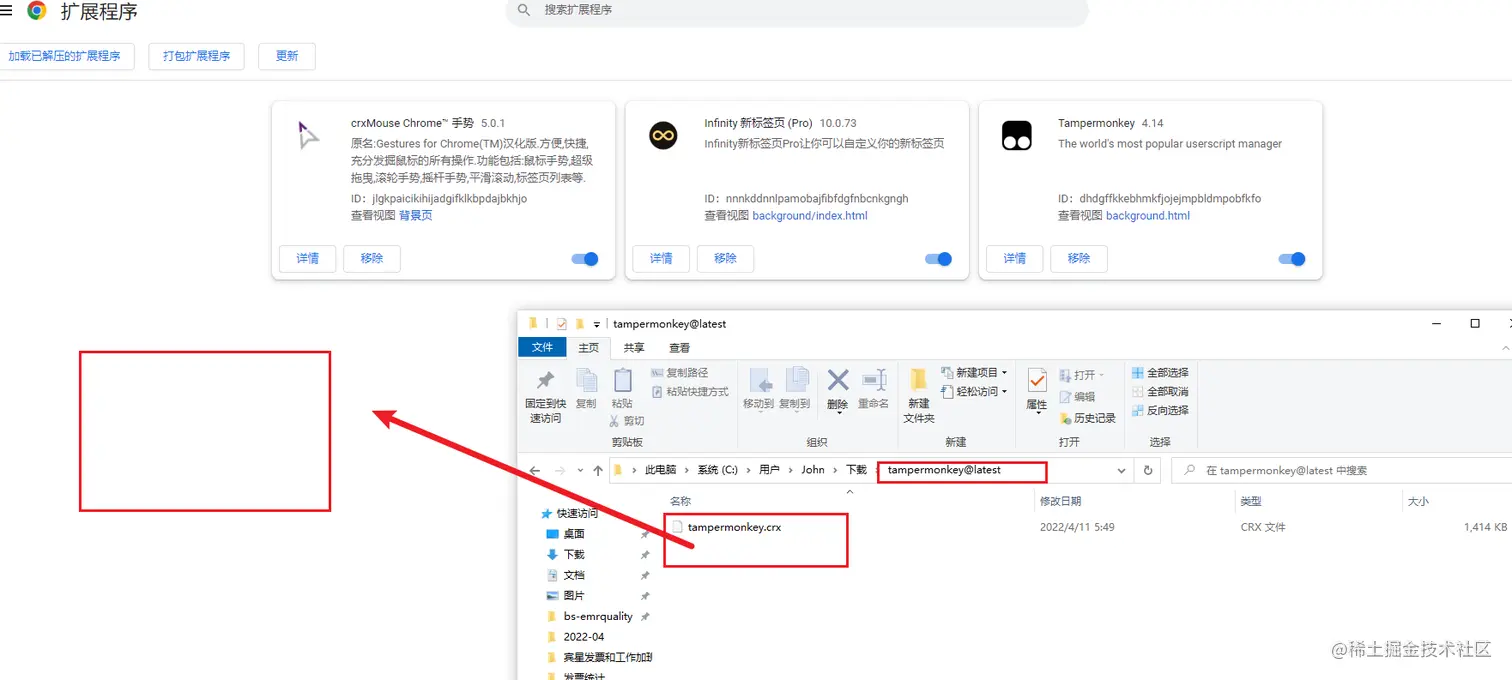Image resolution: width=1512 pixels, height=680 pixels.
Task: Open the 文件 tab in Explorer
Action: pos(543,347)
